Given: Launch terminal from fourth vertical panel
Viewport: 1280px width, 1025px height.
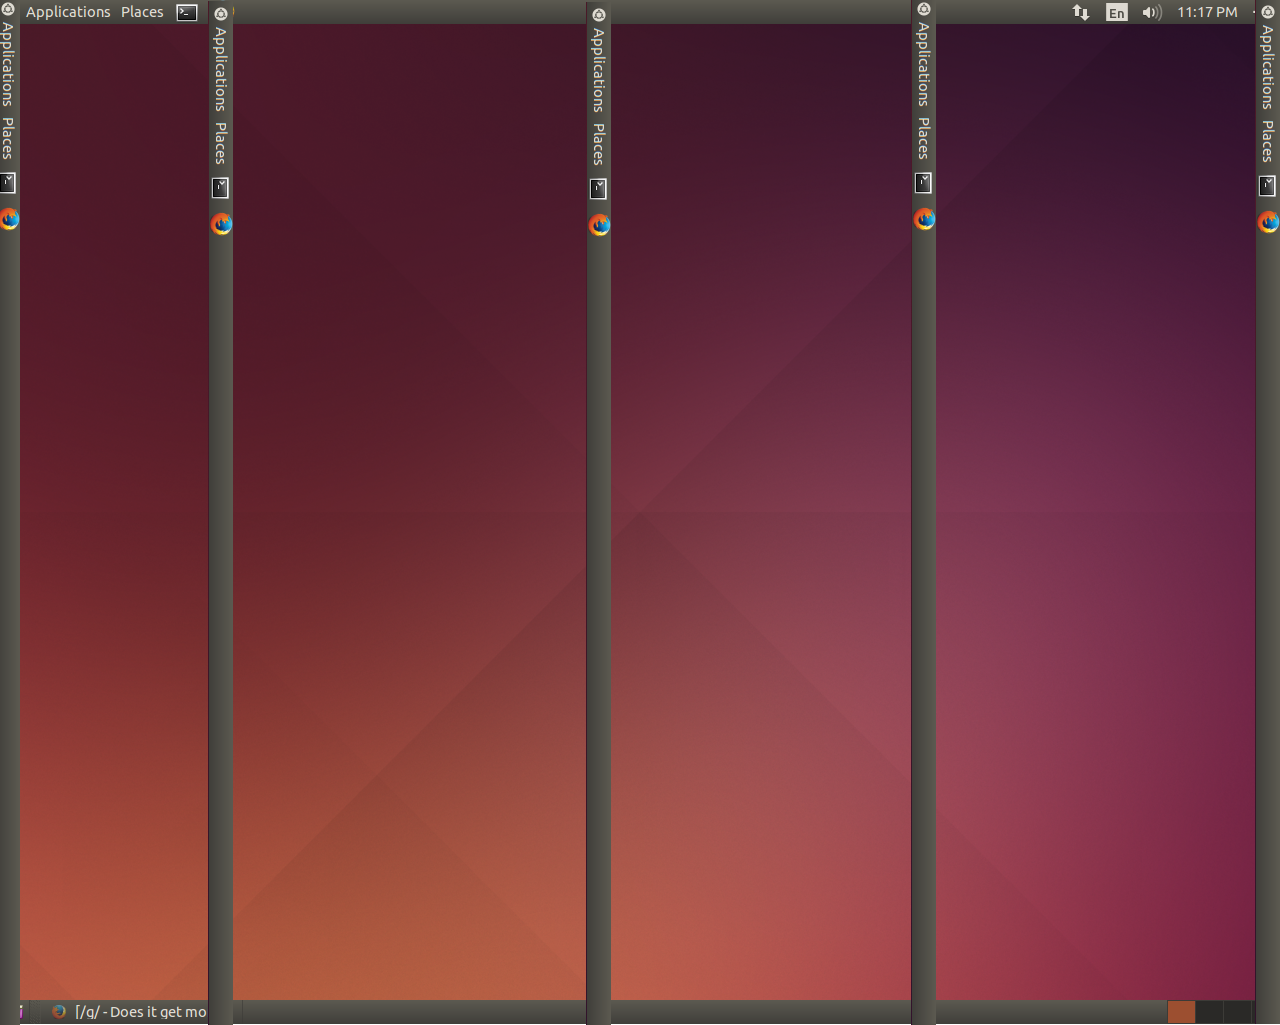Looking at the screenshot, I should (924, 183).
